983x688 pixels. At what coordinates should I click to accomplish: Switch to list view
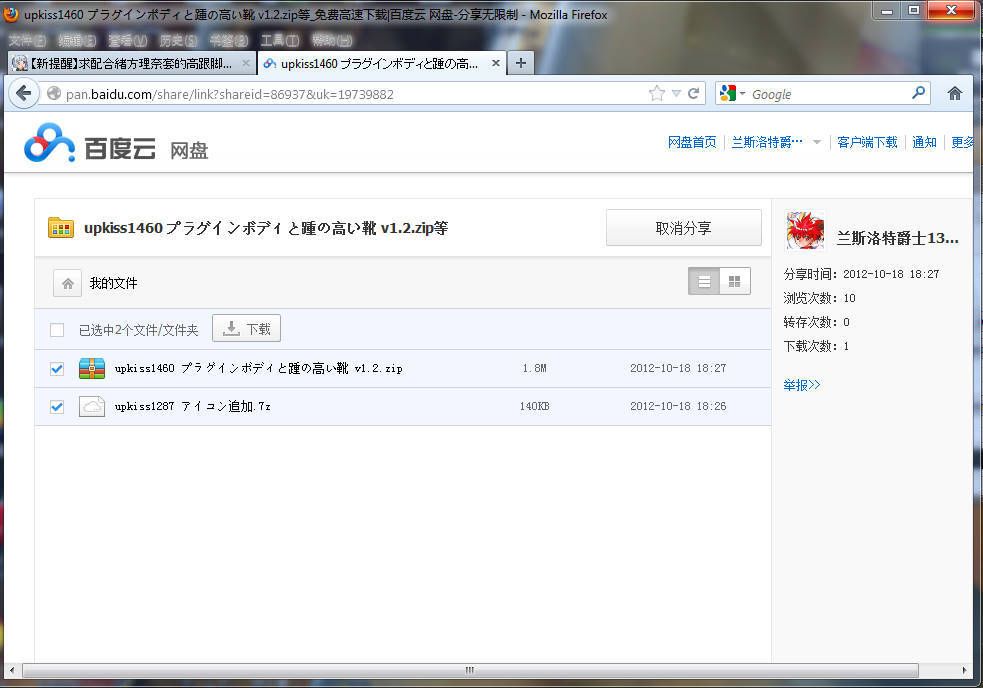click(704, 282)
